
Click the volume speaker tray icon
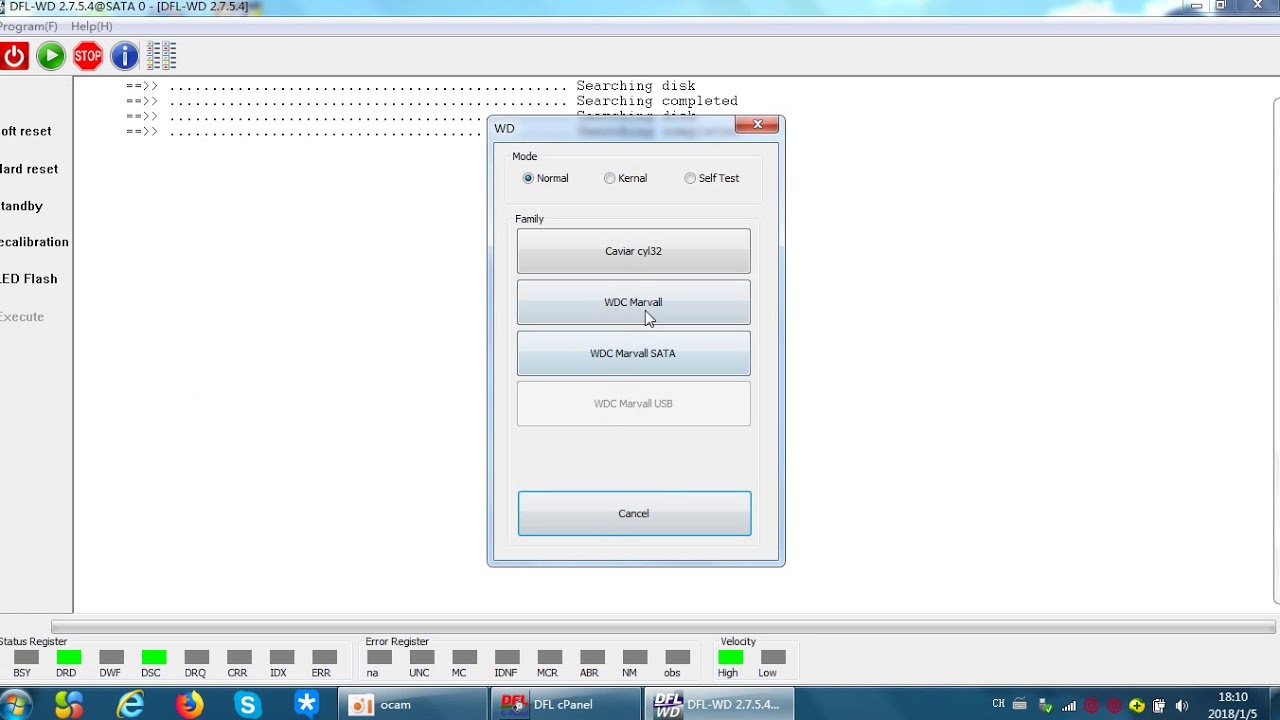(x=1182, y=706)
